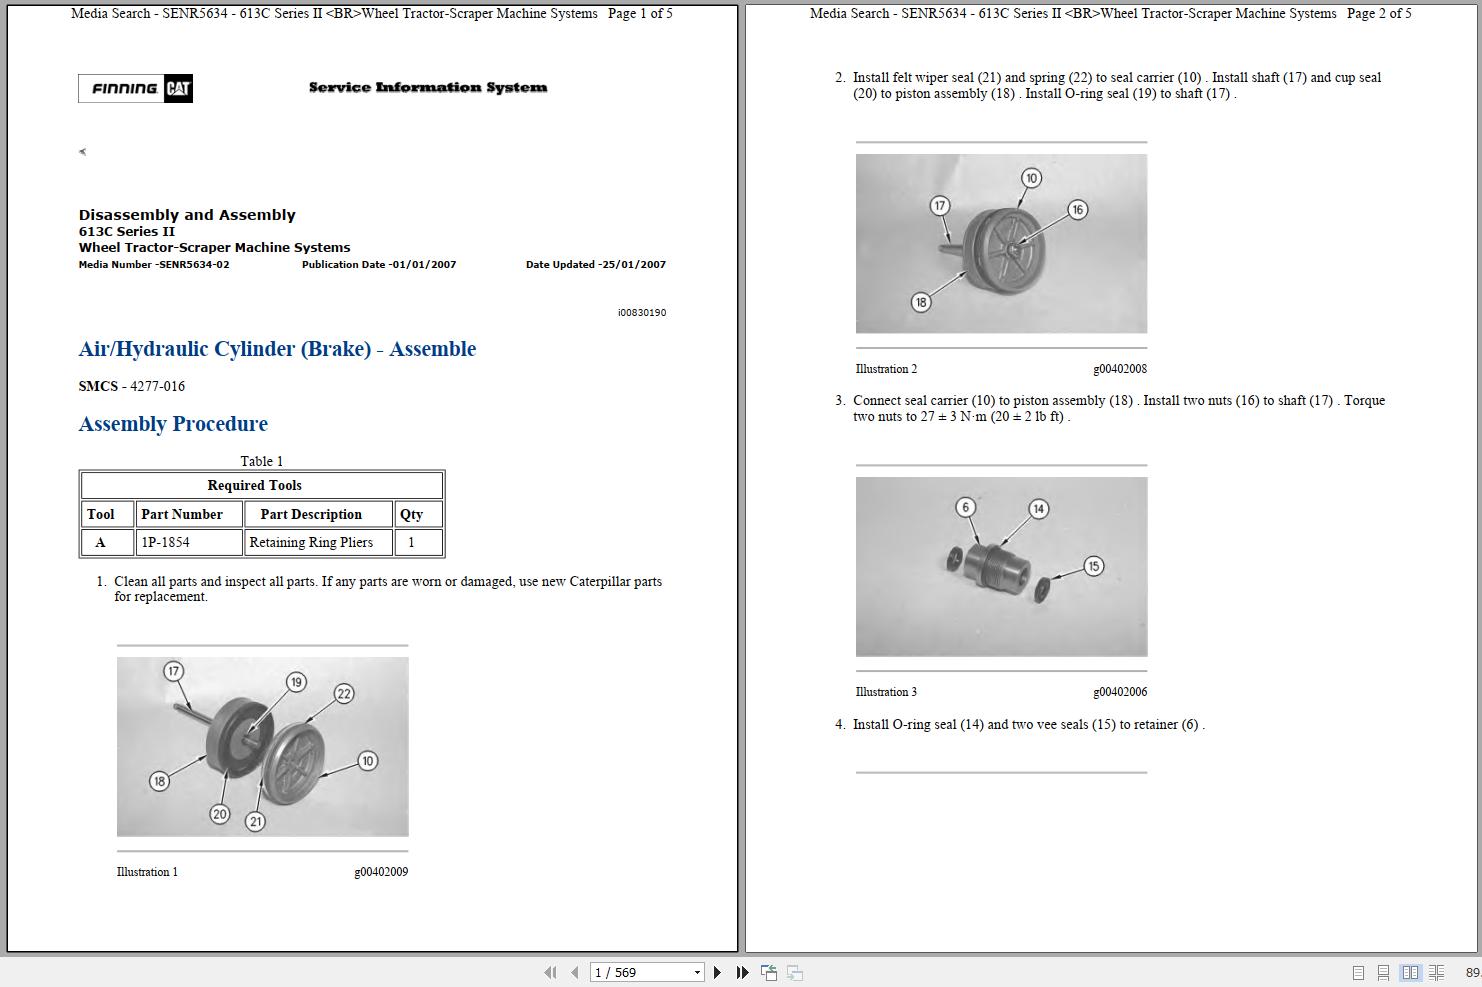
Task: Select the previous view icon
Action: coord(769,971)
